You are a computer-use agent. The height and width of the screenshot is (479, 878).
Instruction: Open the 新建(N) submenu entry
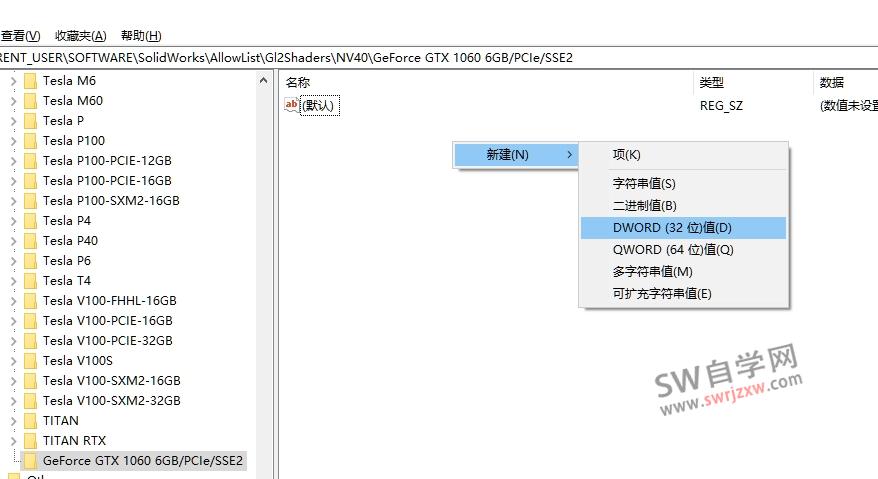click(515, 155)
